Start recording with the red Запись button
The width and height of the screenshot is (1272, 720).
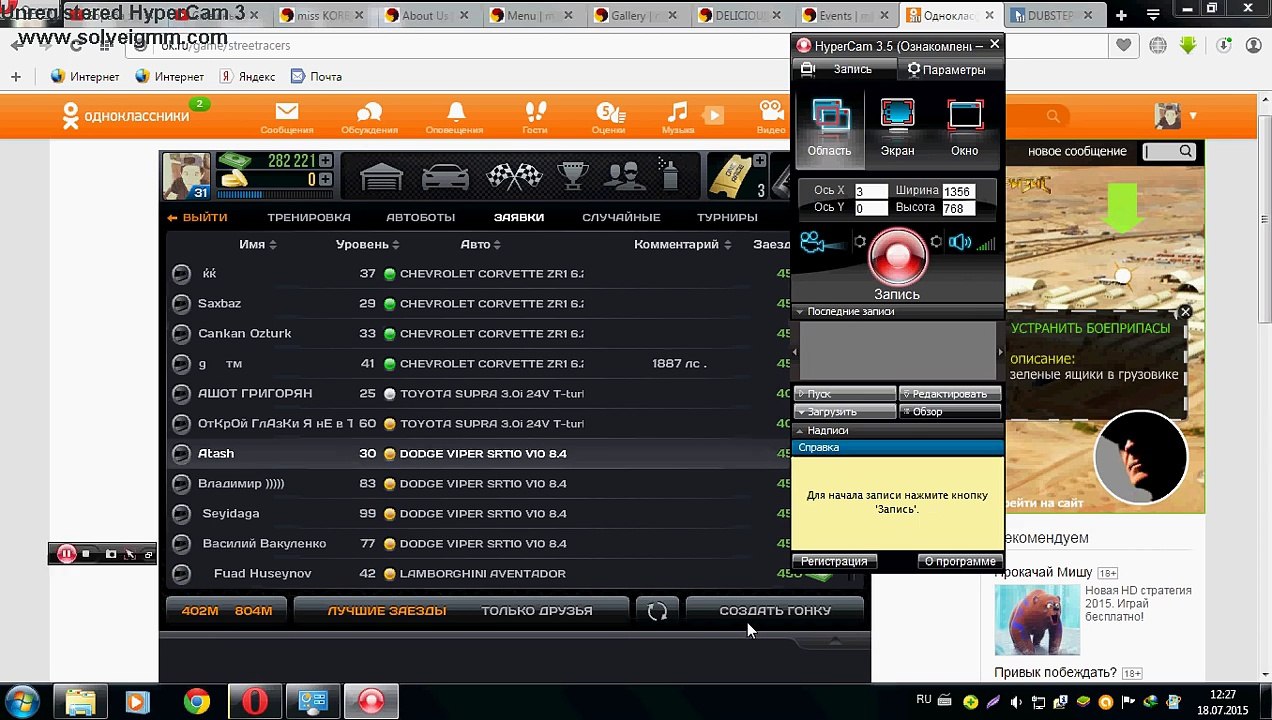tap(897, 257)
